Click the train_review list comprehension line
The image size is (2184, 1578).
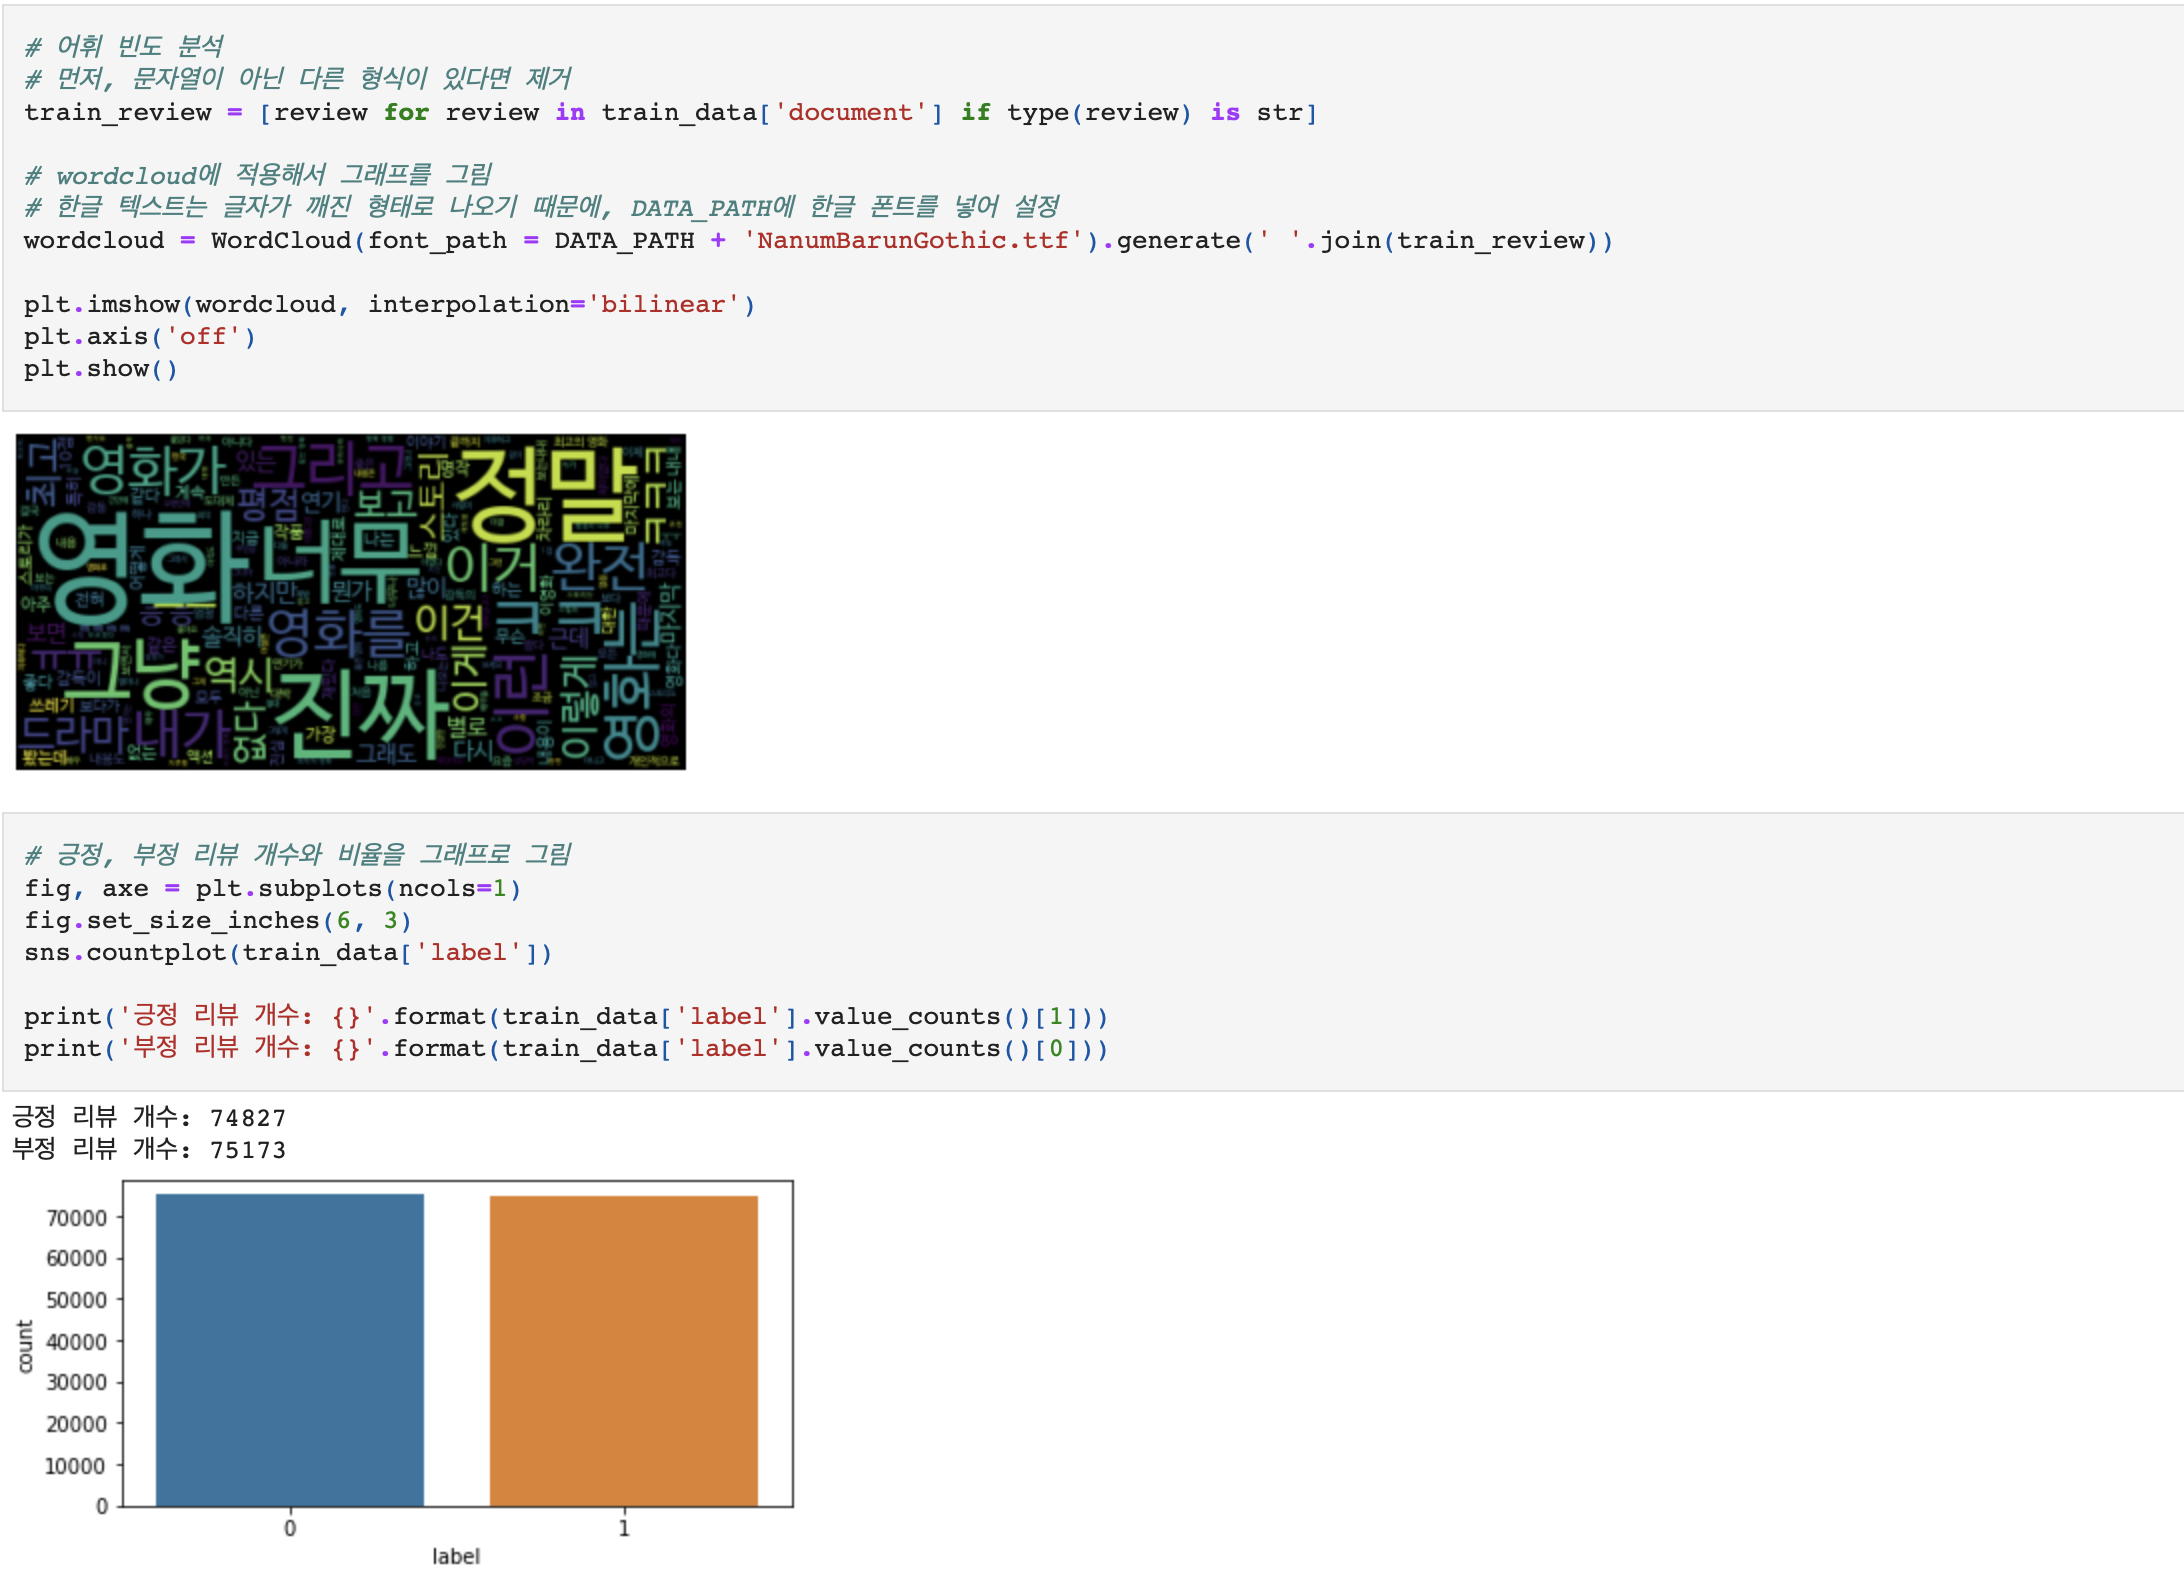coord(670,113)
